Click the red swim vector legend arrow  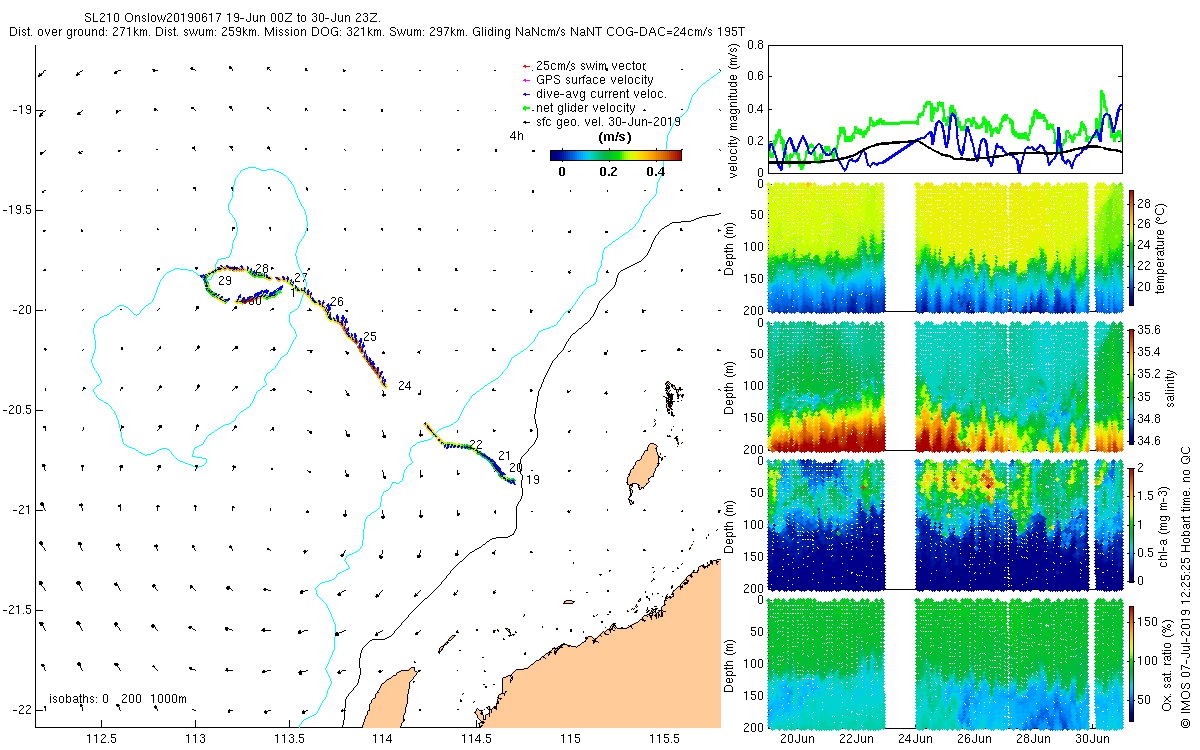526,67
